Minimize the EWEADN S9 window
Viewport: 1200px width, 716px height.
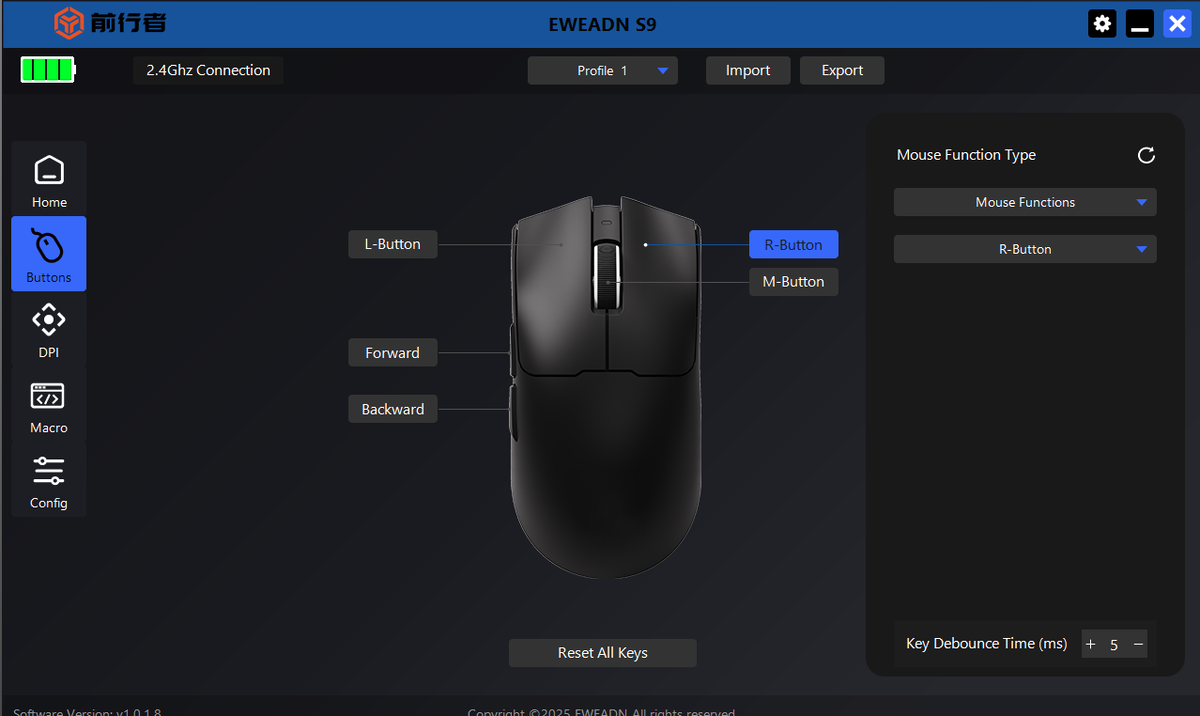pos(1140,24)
